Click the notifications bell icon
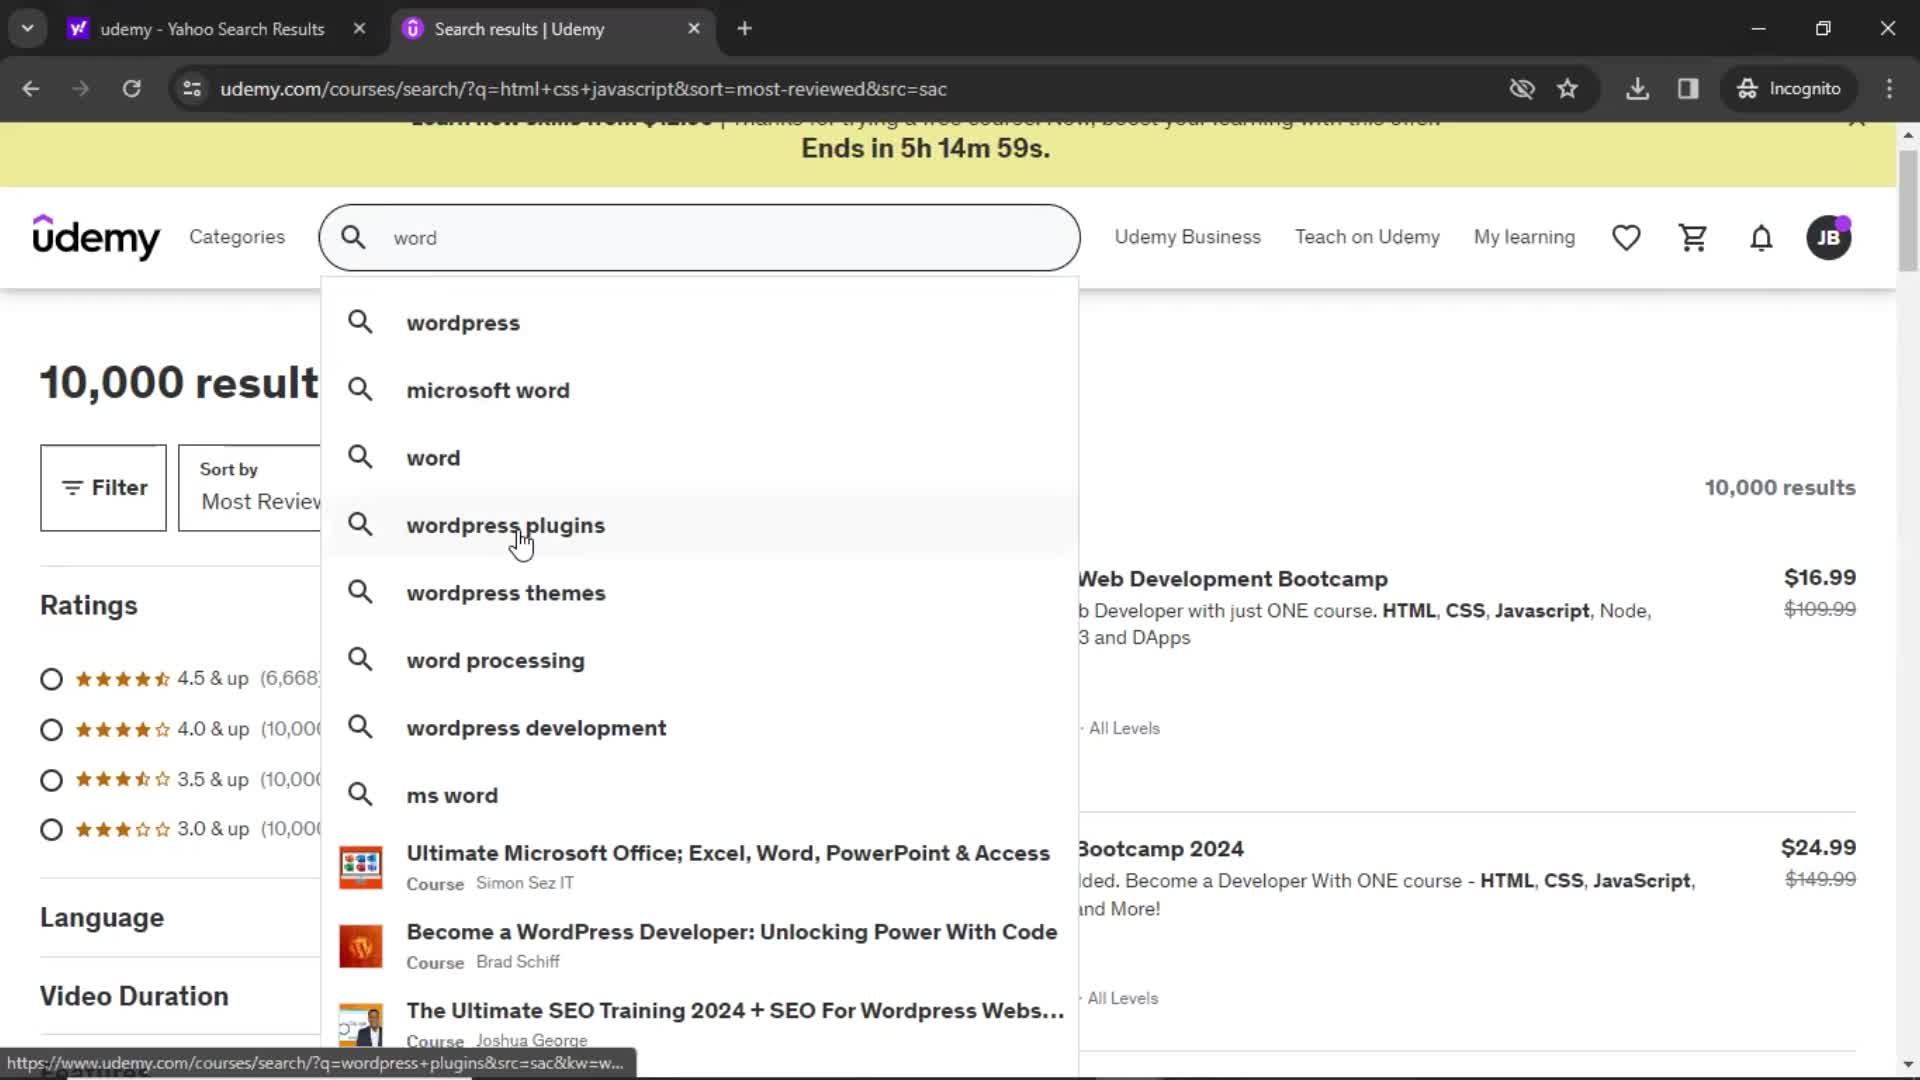This screenshot has height=1080, width=1920. click(1762, 237)
